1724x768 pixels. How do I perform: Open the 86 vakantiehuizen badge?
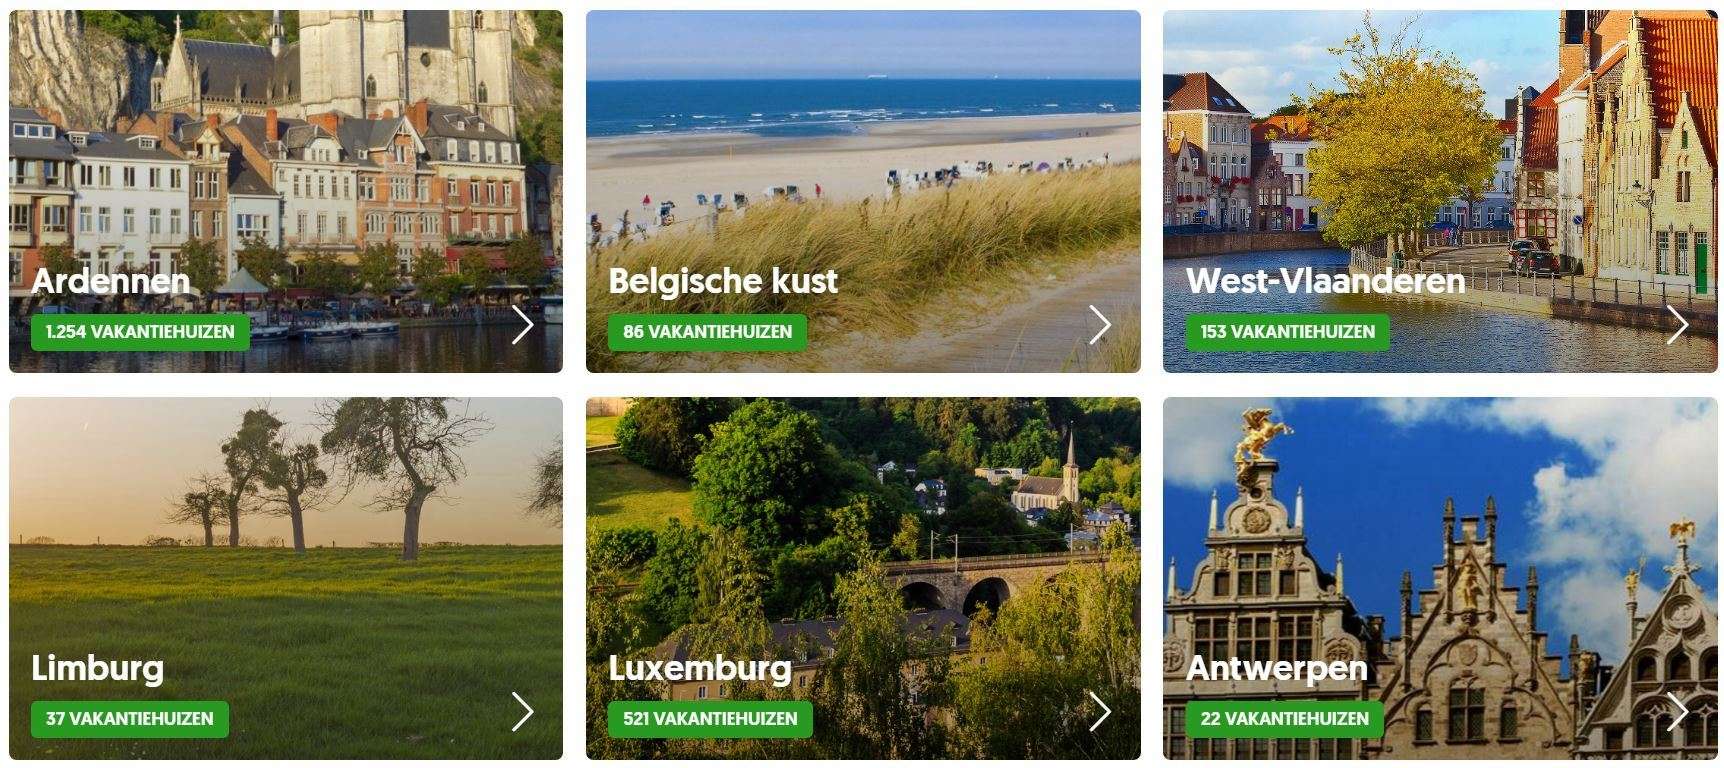click(707, 332)
